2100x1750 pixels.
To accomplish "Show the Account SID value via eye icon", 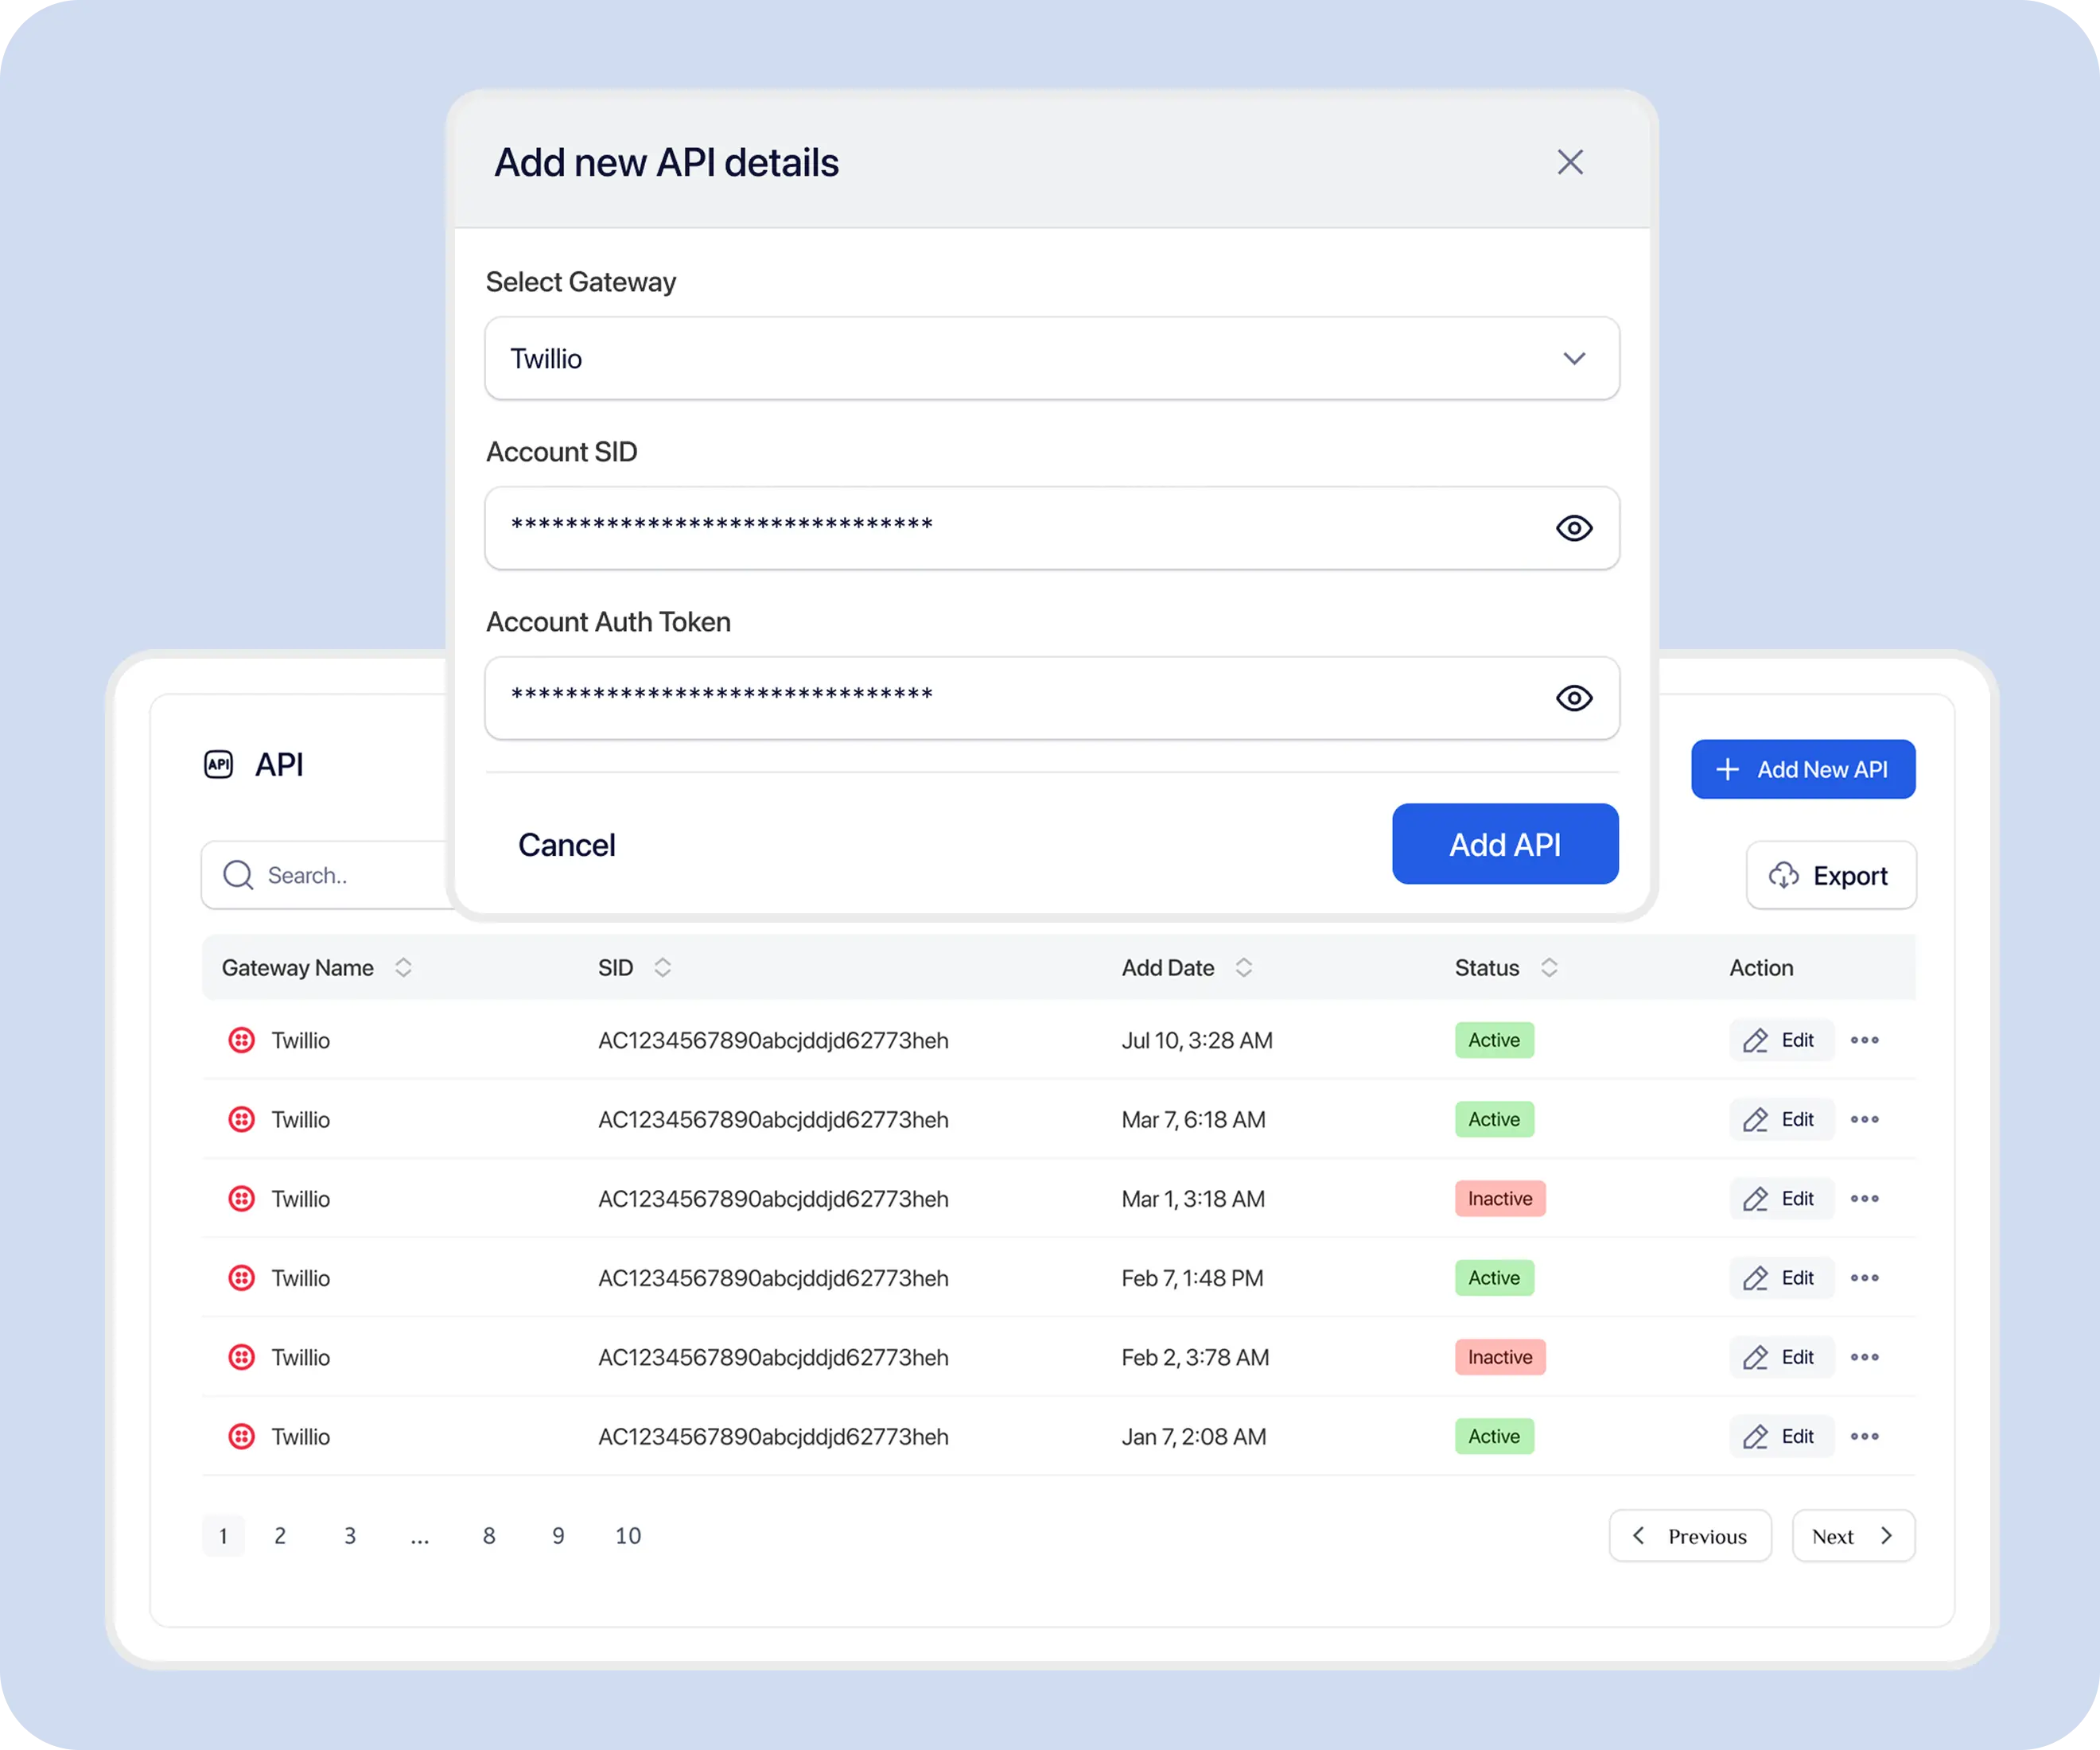I will 1574,528.
